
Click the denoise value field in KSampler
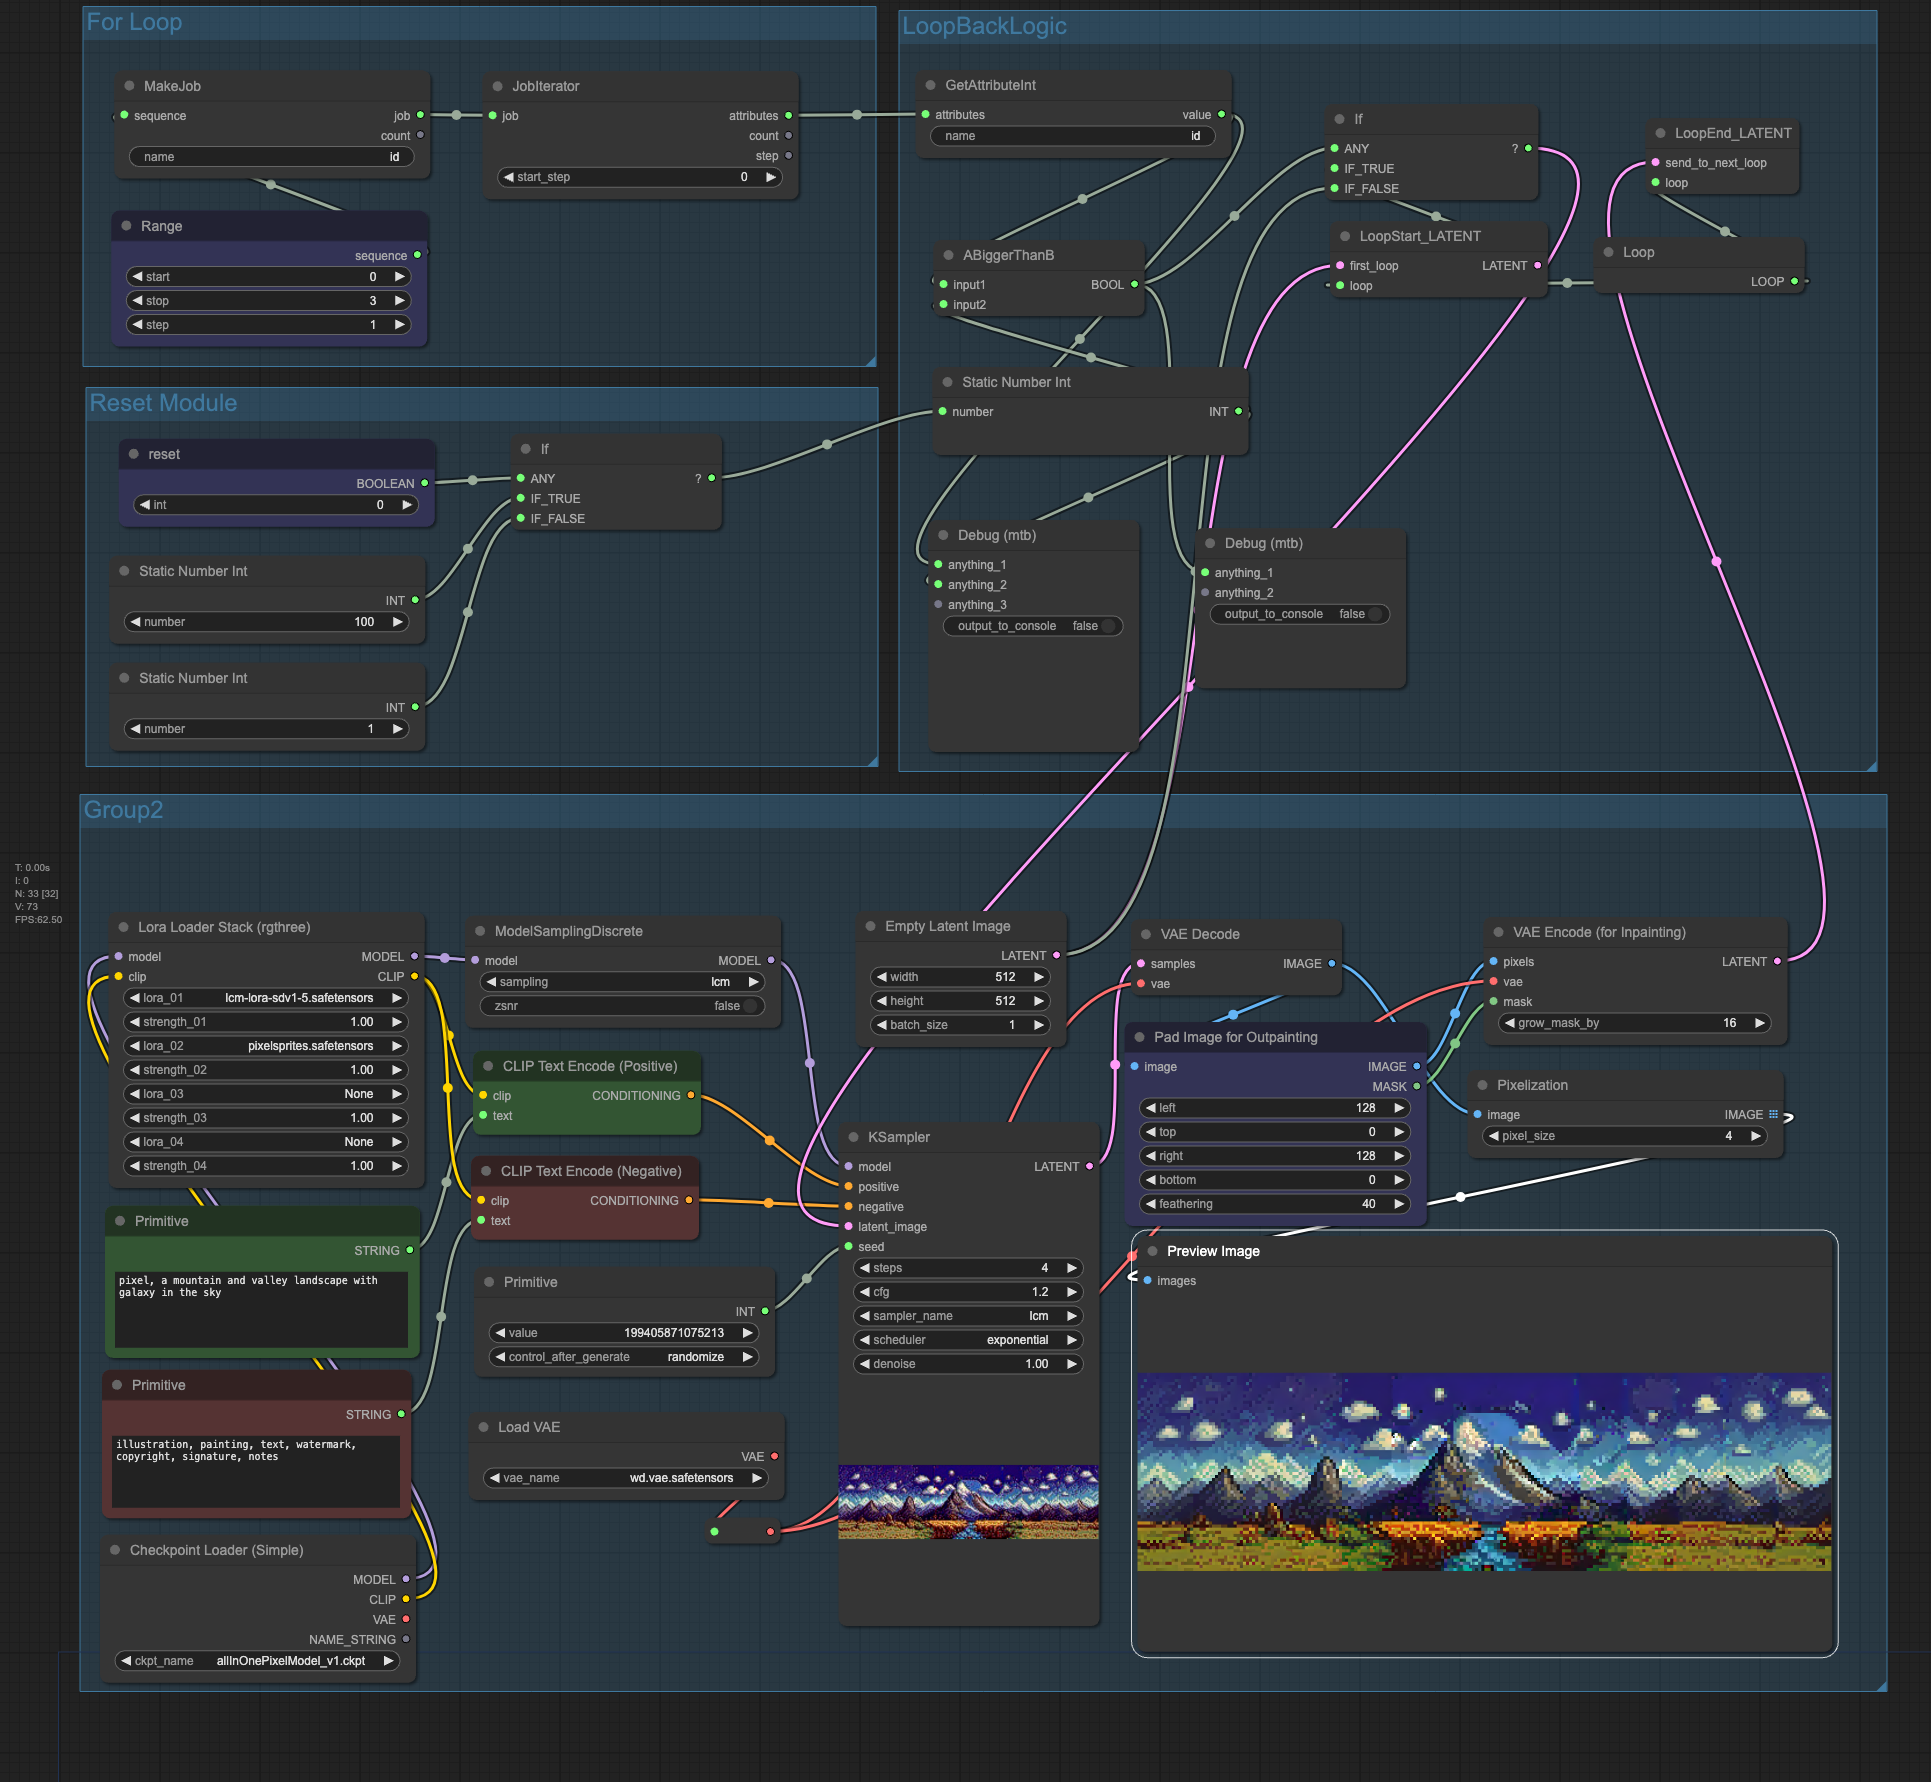[x=968, y=1364]
